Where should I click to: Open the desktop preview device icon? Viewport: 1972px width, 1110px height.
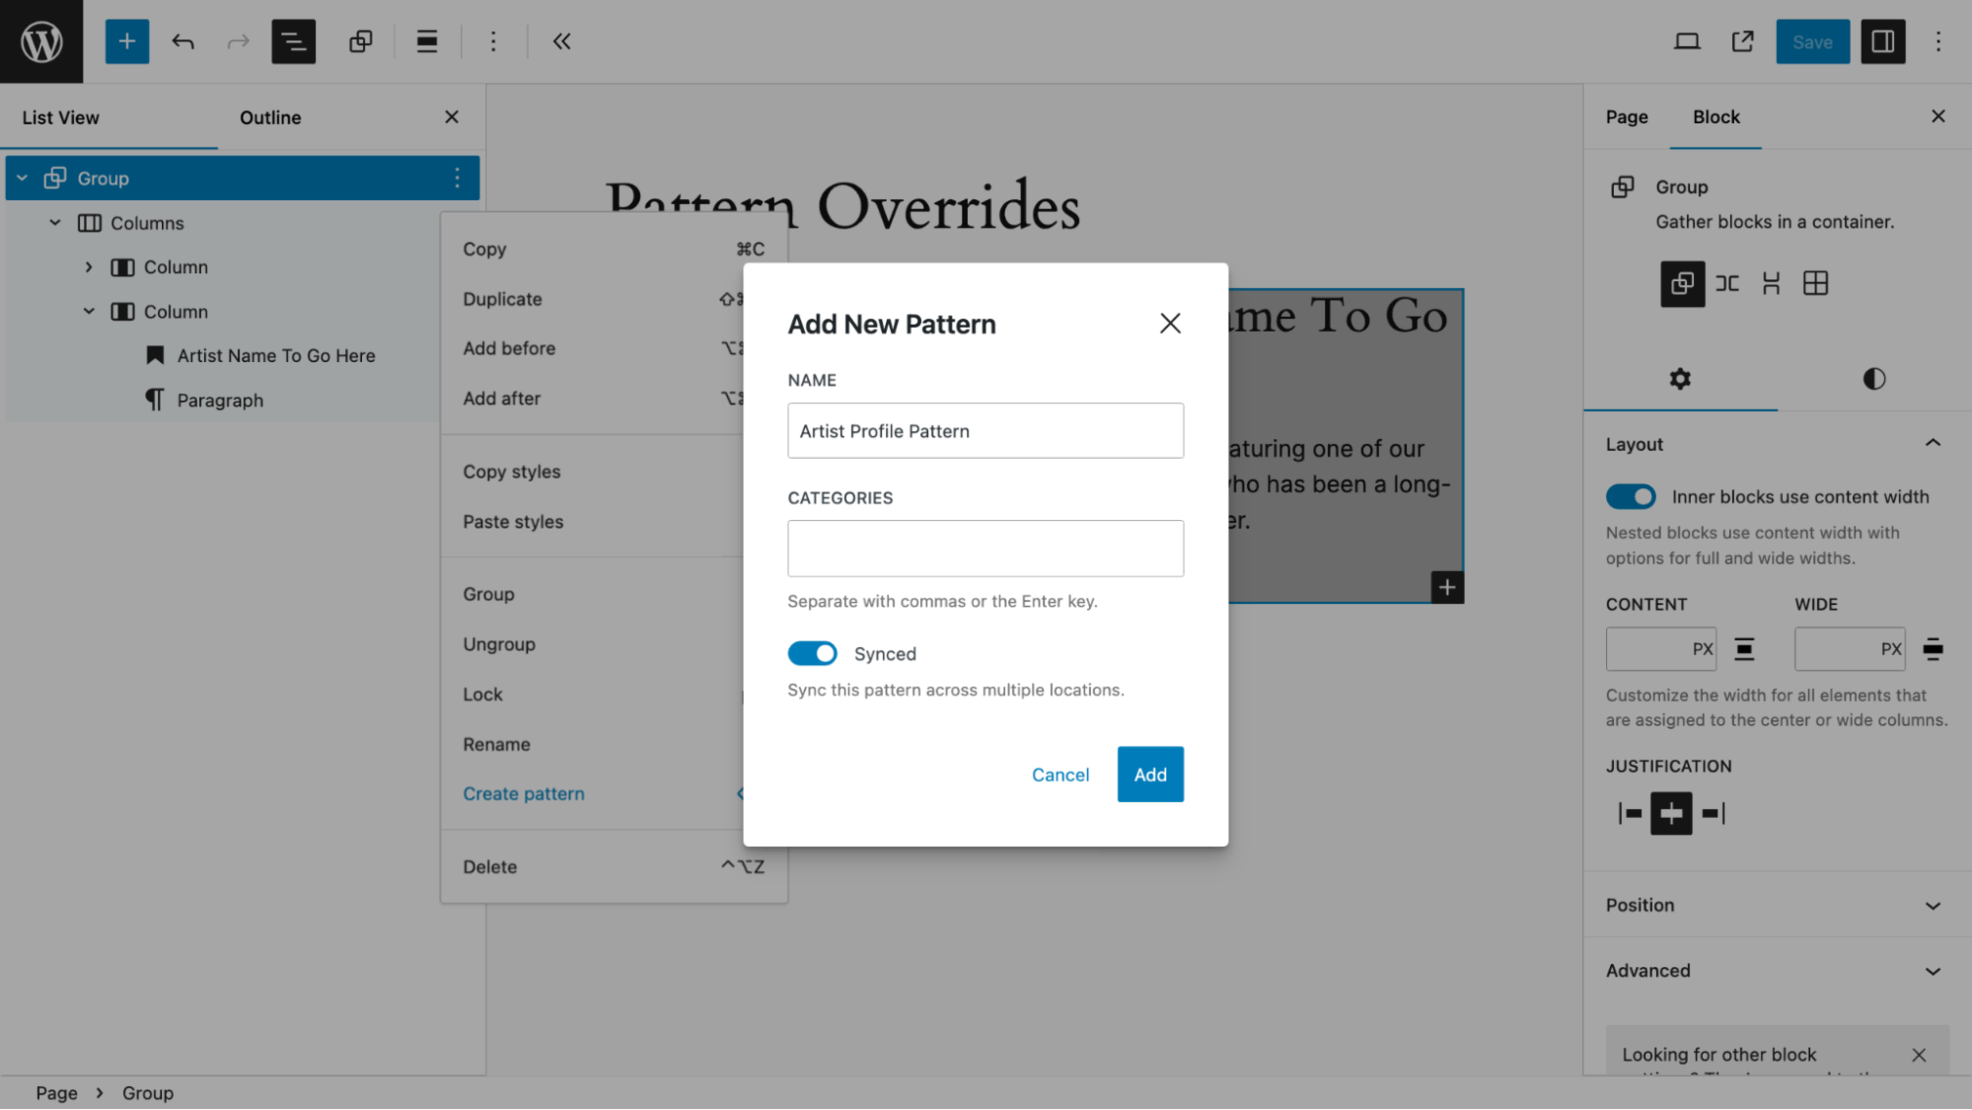[x=1687, y=41]
